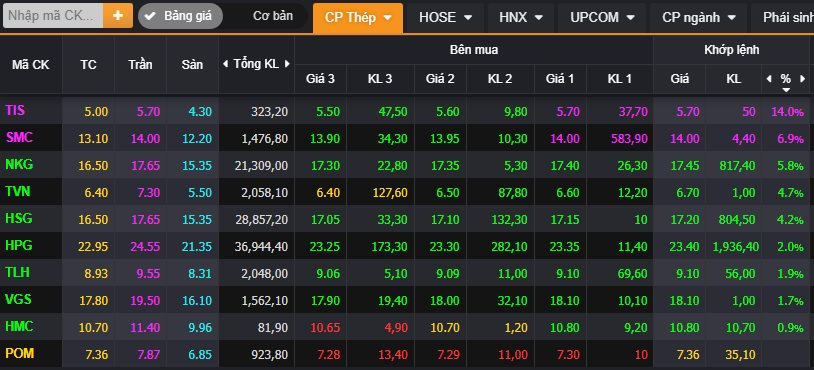This screenshot has width=814, height=370.
Task: Click the KL 3 column header
Action: tap(381, 79)
